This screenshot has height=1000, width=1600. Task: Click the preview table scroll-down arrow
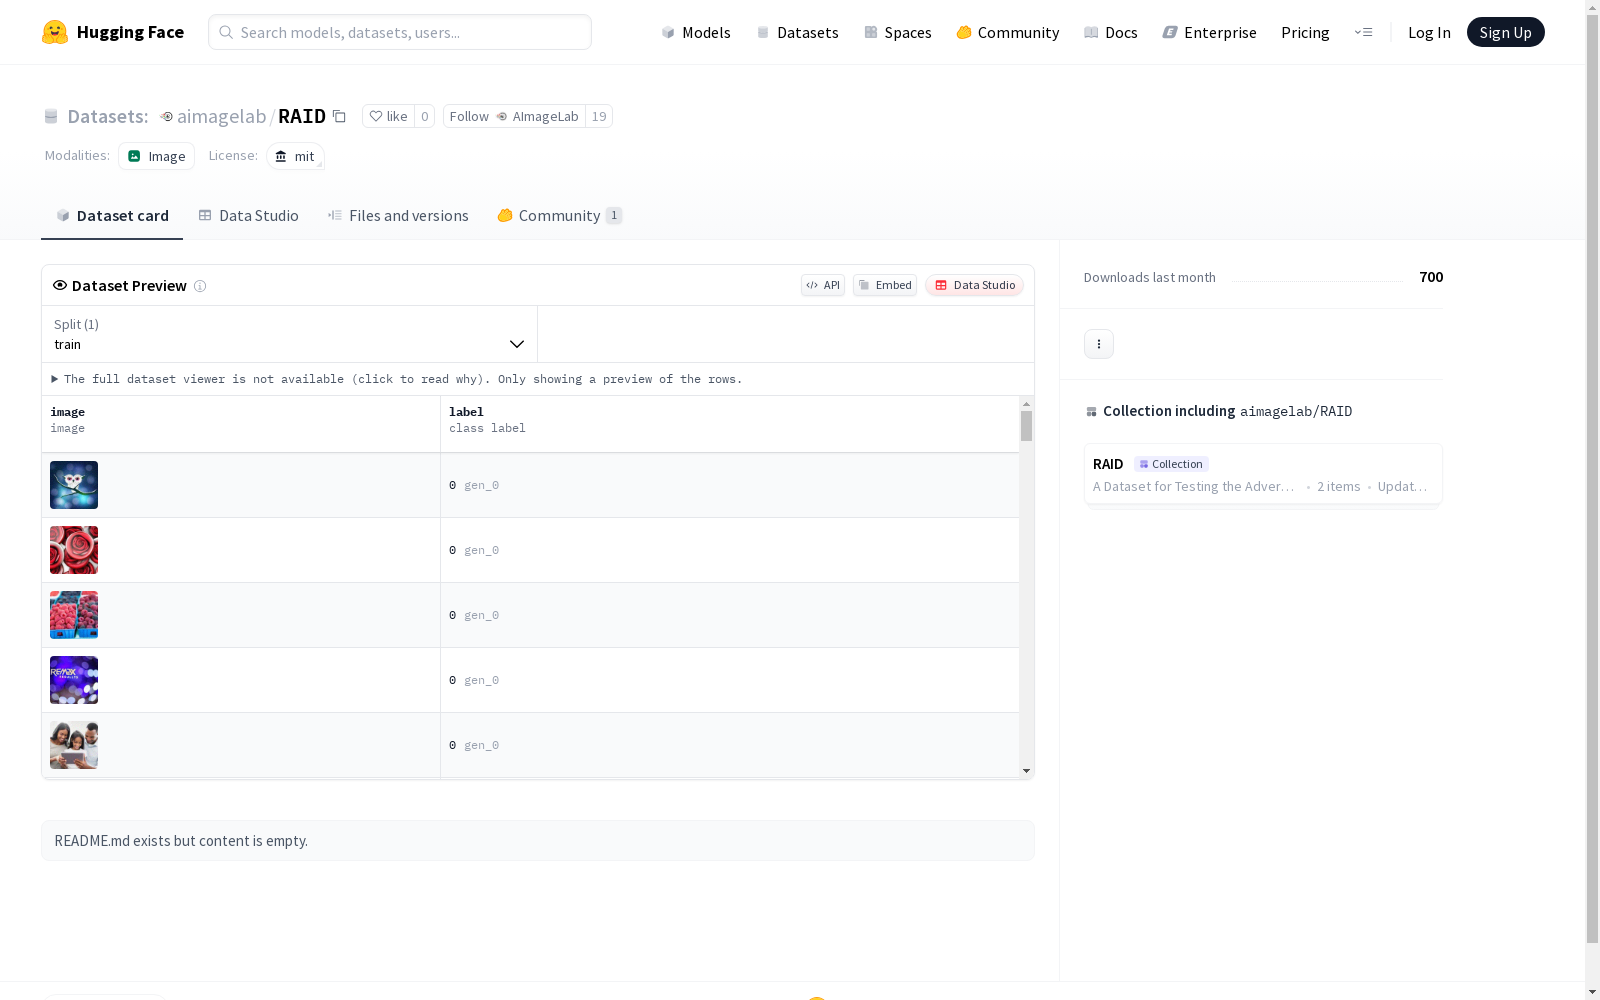pyautogui.click(x=1026, y=771)
